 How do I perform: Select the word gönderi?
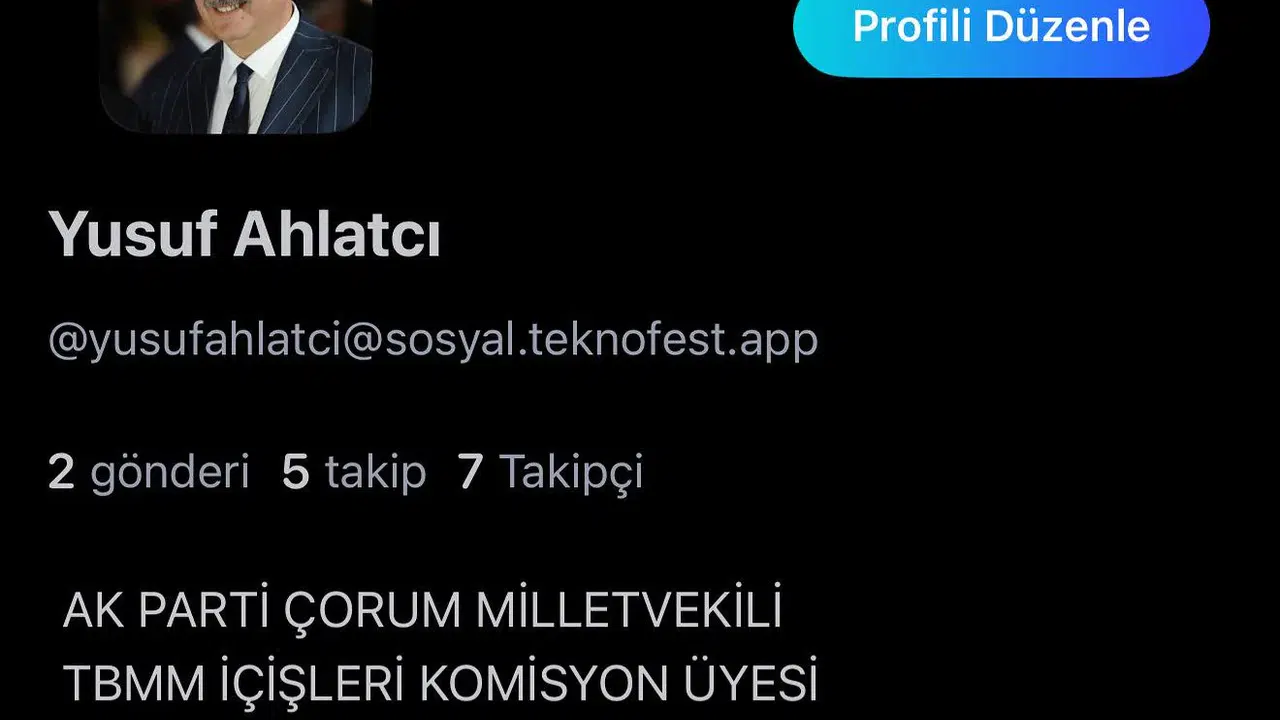pos(170,471)
